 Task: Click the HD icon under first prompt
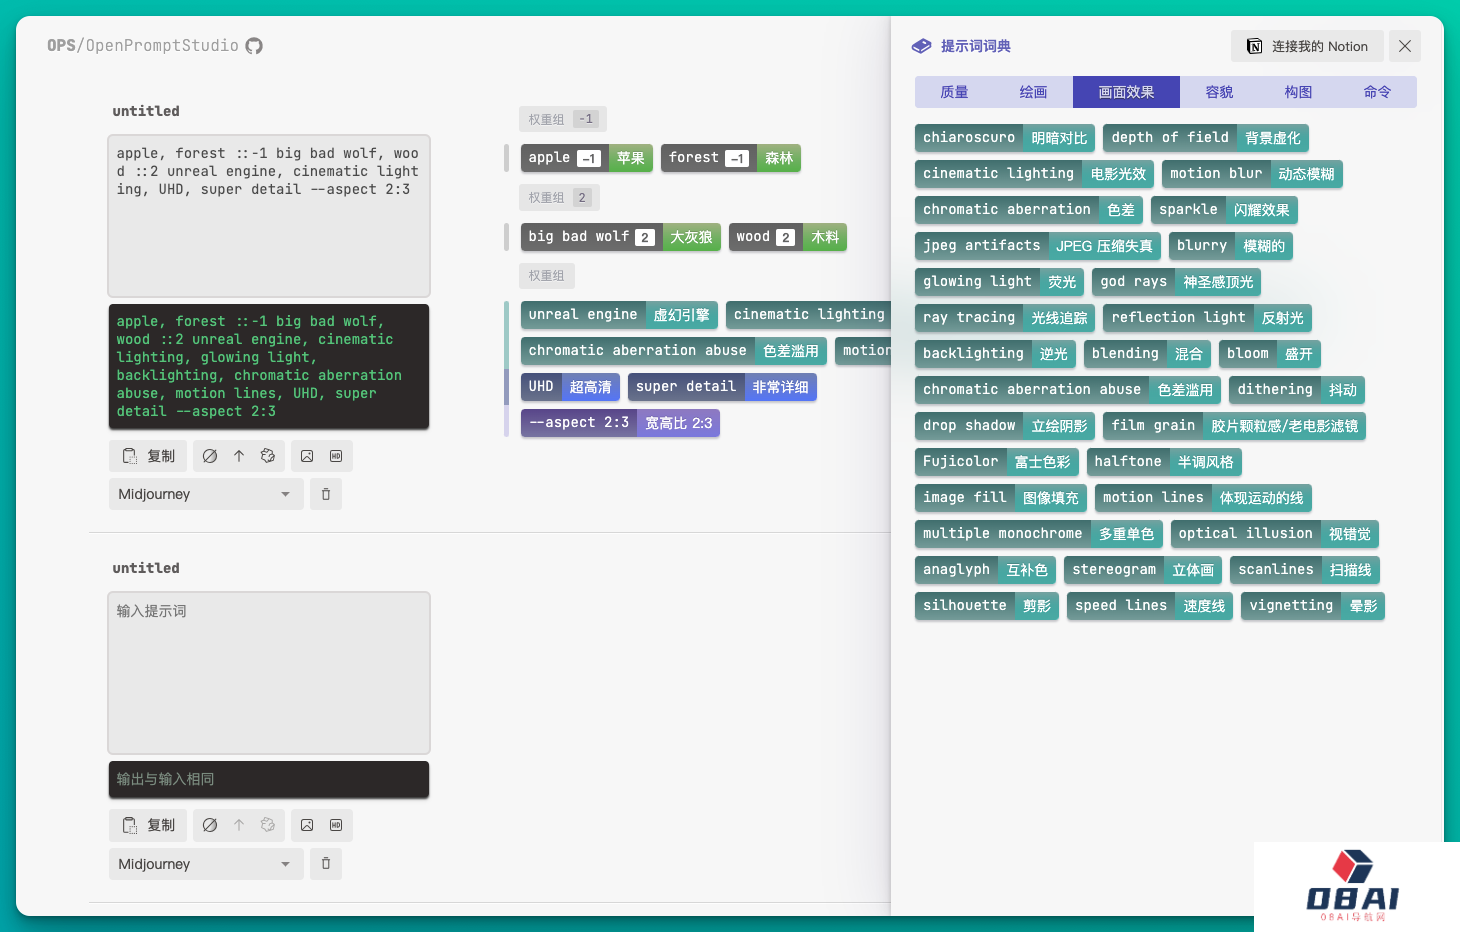click(336, 456)
